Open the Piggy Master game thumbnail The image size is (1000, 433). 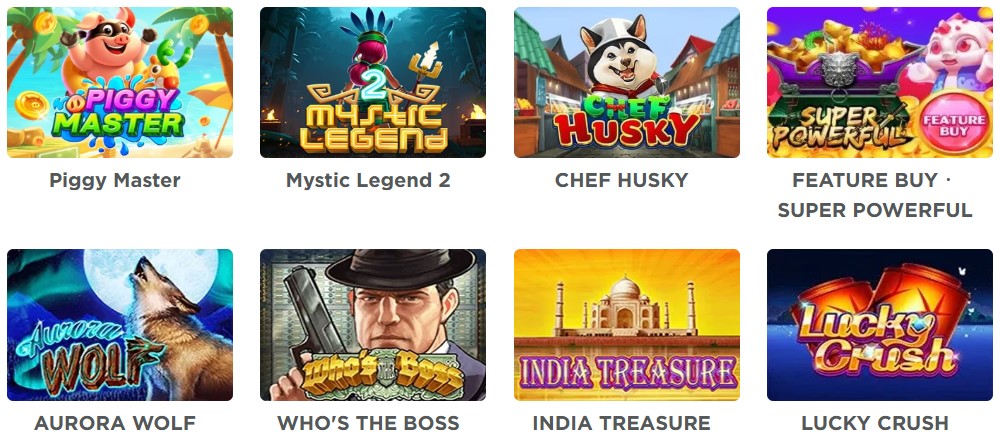[120, 82]
